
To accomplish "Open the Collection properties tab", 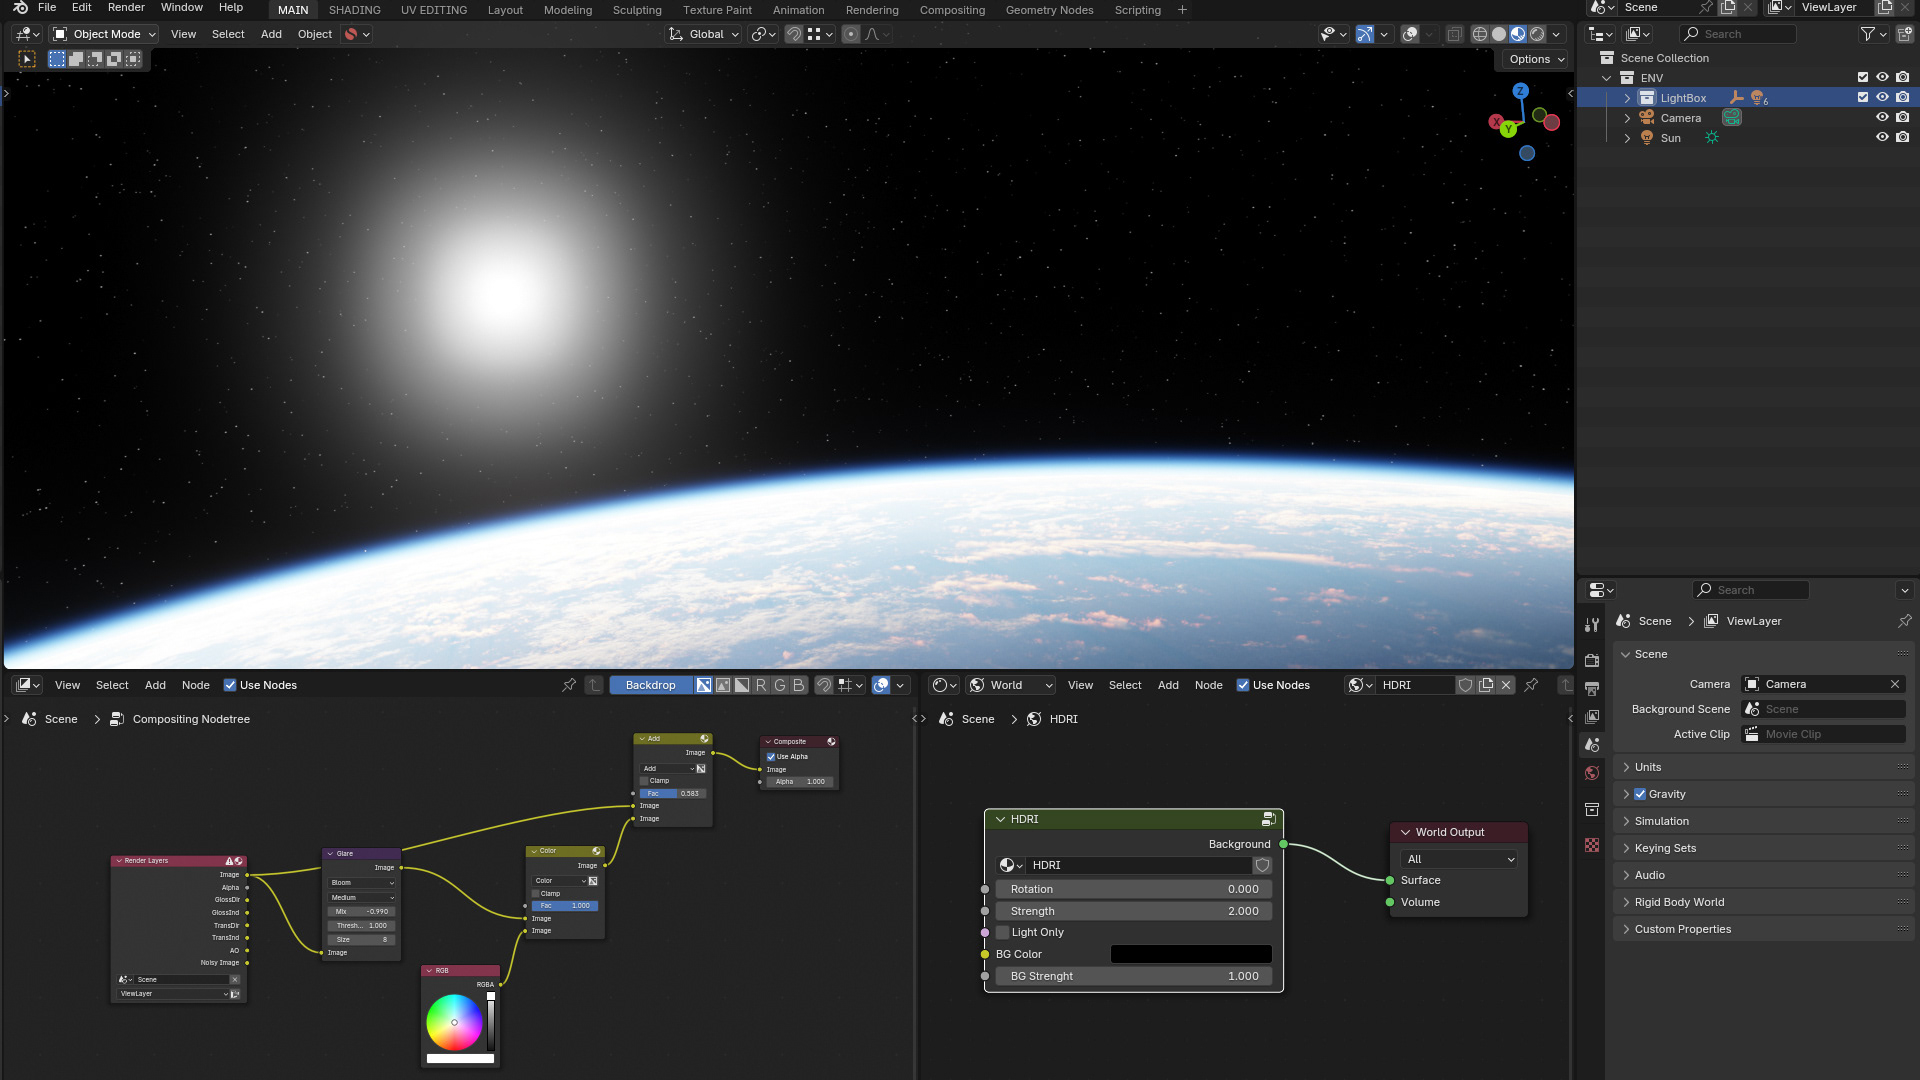I will point(1592,809).
